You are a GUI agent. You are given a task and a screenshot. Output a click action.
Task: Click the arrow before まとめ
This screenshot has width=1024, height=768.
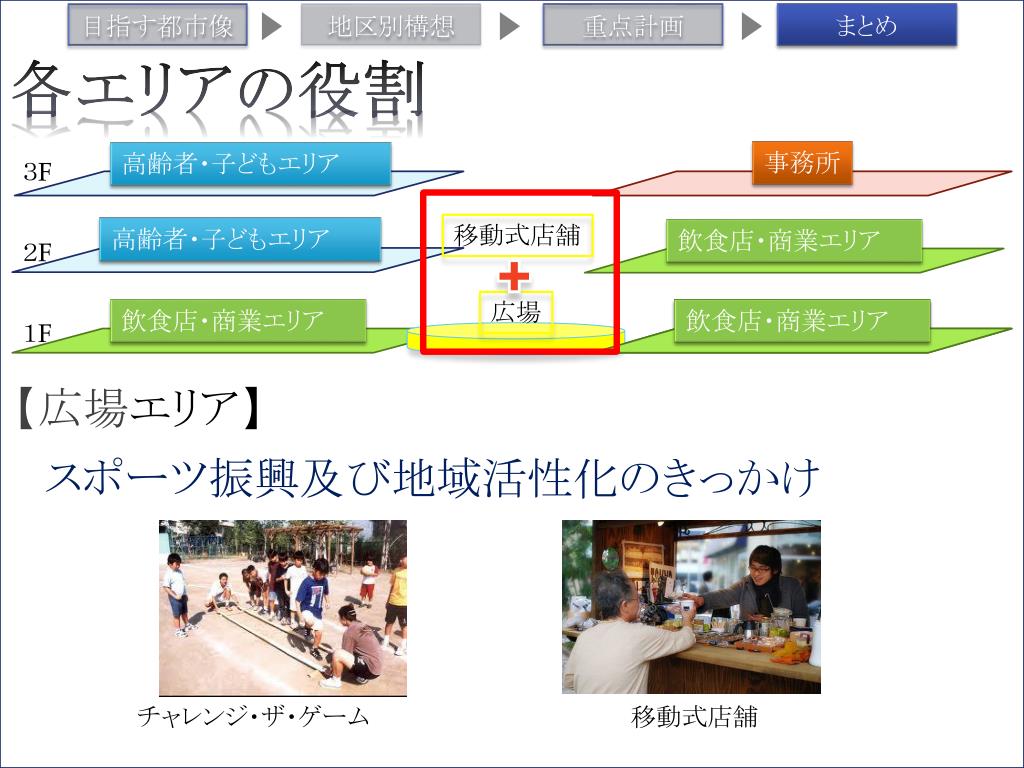752,26
